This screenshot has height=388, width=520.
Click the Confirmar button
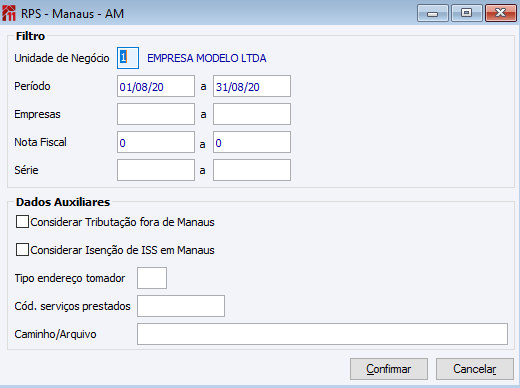(389, 369)
